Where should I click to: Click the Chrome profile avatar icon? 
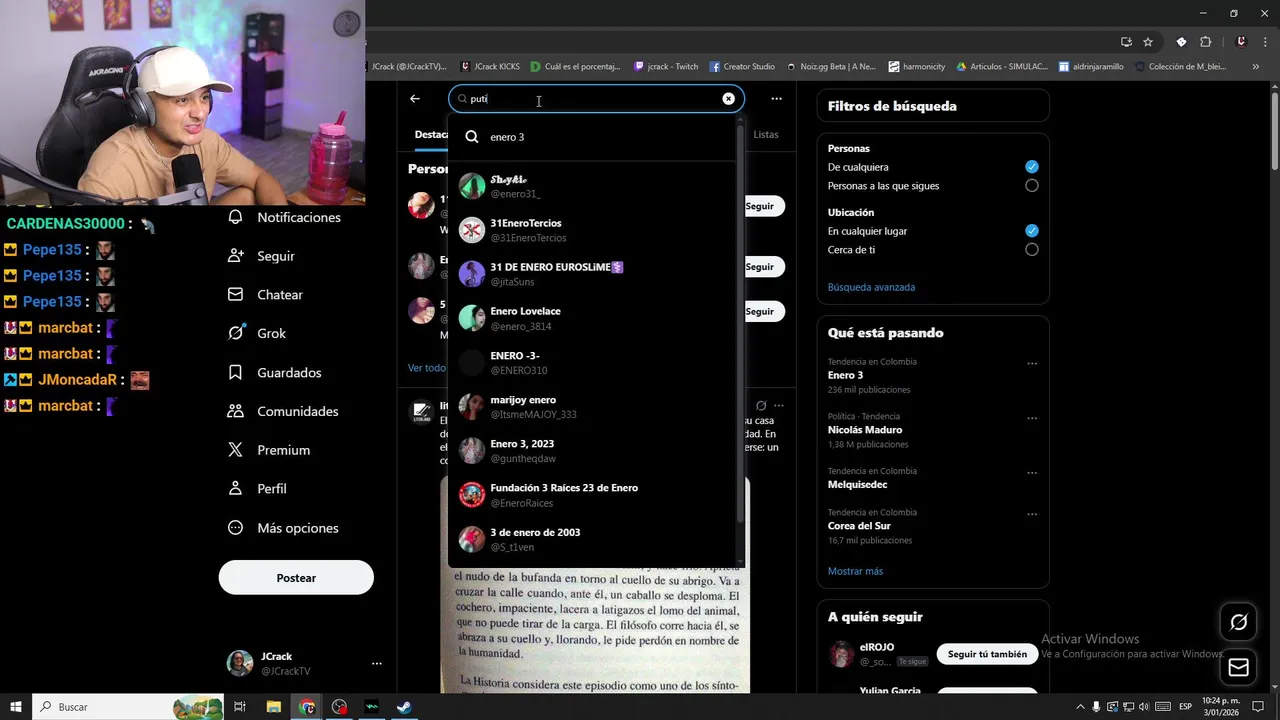(1241, 42)
